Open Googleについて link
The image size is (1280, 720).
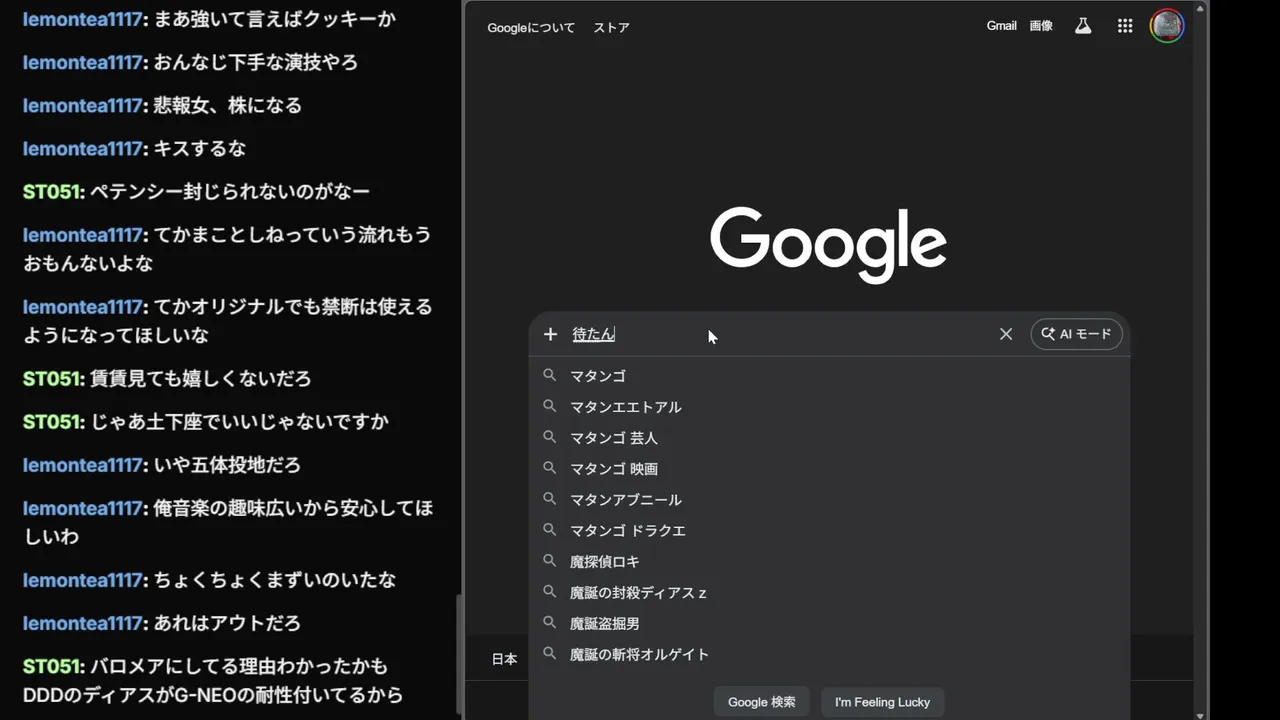(531, 28)
